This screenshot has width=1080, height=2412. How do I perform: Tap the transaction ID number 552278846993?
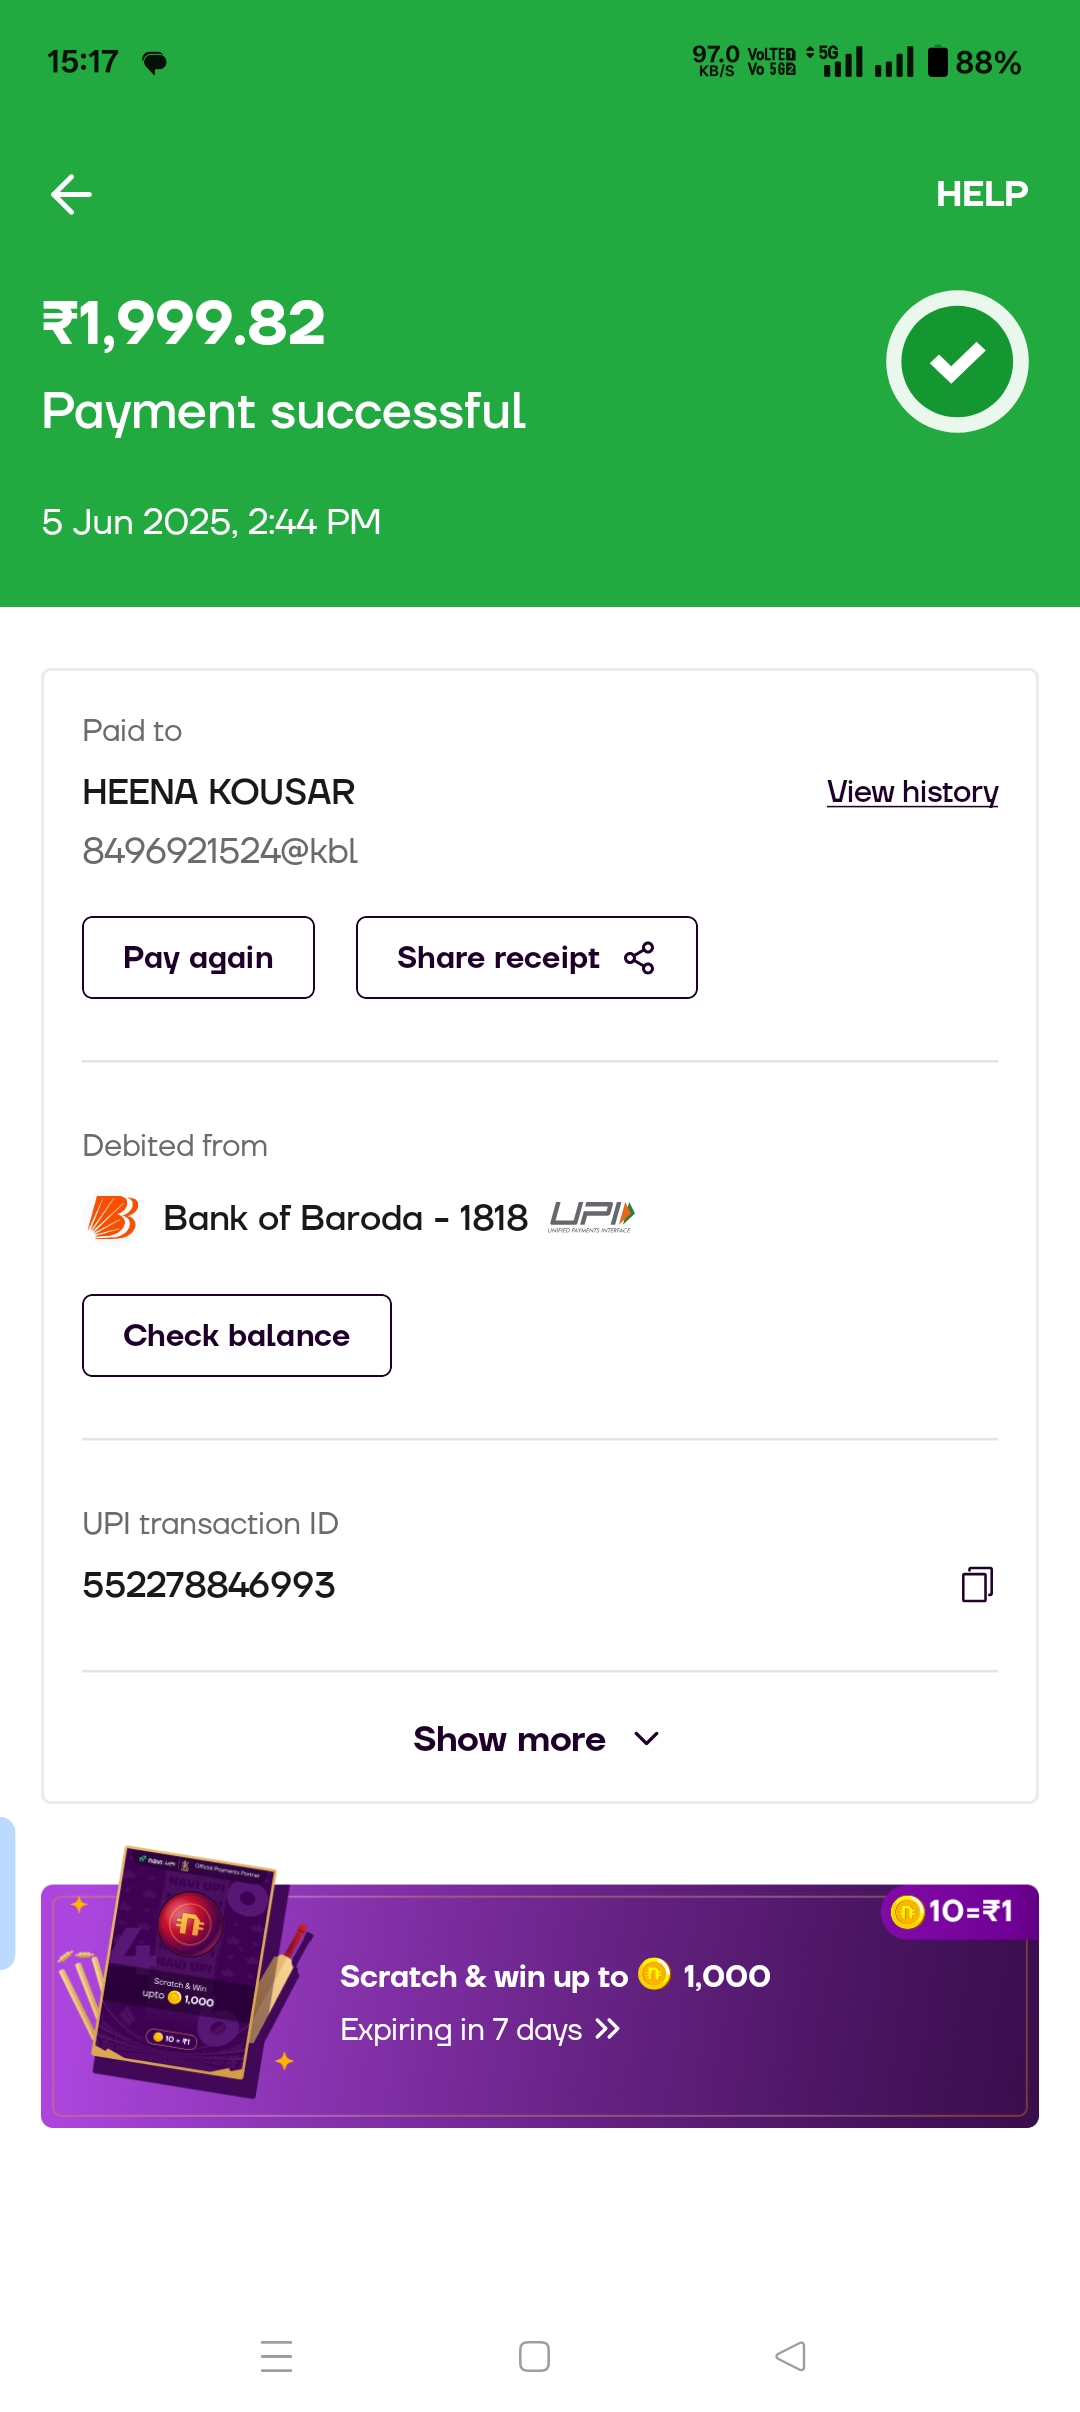(x=209, y=1585)
